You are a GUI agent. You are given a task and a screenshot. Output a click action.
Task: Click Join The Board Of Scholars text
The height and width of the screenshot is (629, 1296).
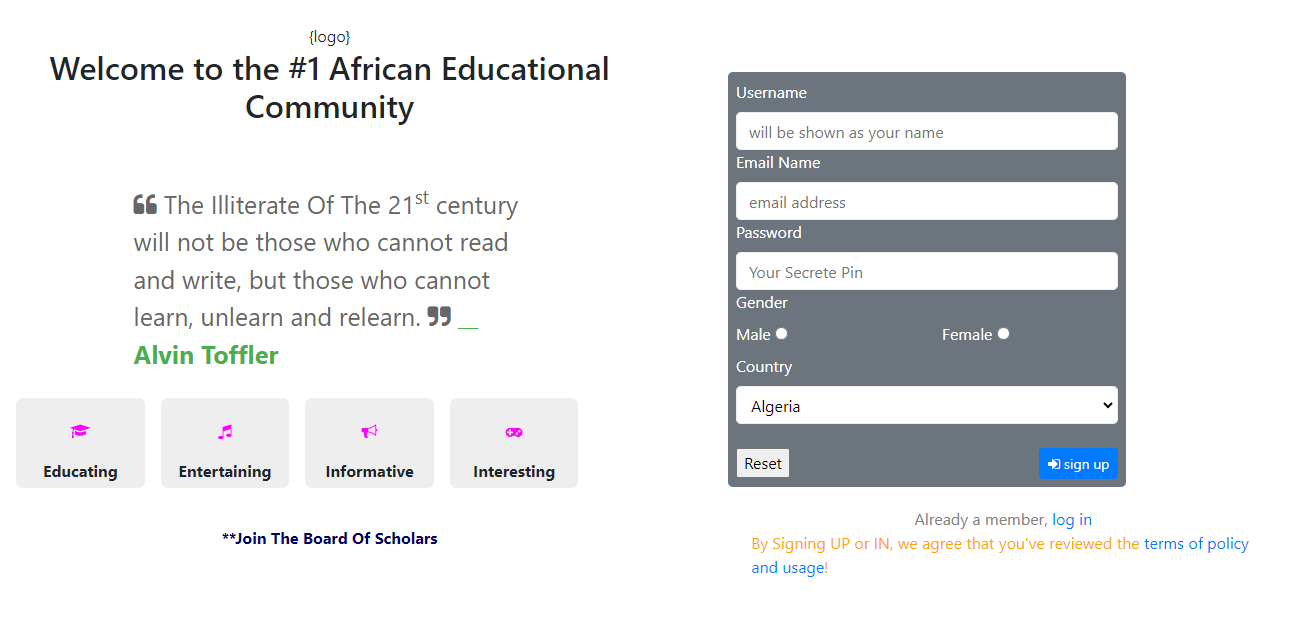click(330, 539)
